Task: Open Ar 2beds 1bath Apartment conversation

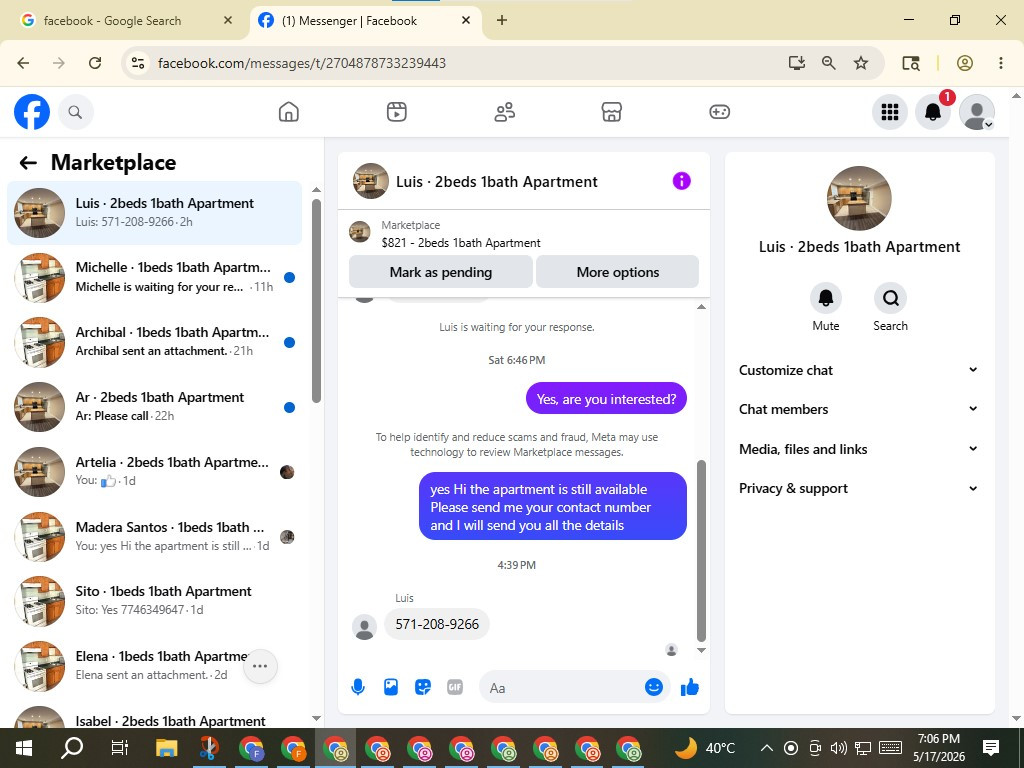Action: [x=155, y=407]
